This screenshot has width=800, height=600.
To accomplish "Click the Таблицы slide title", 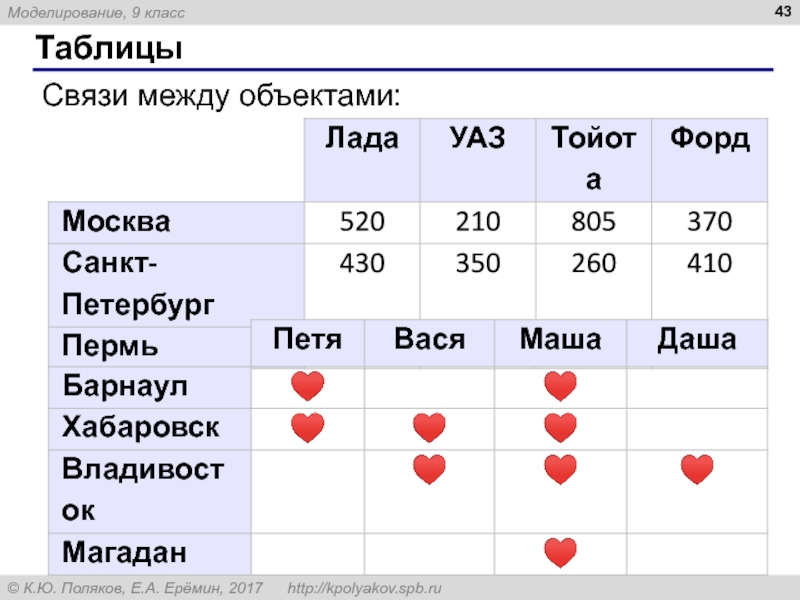I will click(x=109, y=49).
